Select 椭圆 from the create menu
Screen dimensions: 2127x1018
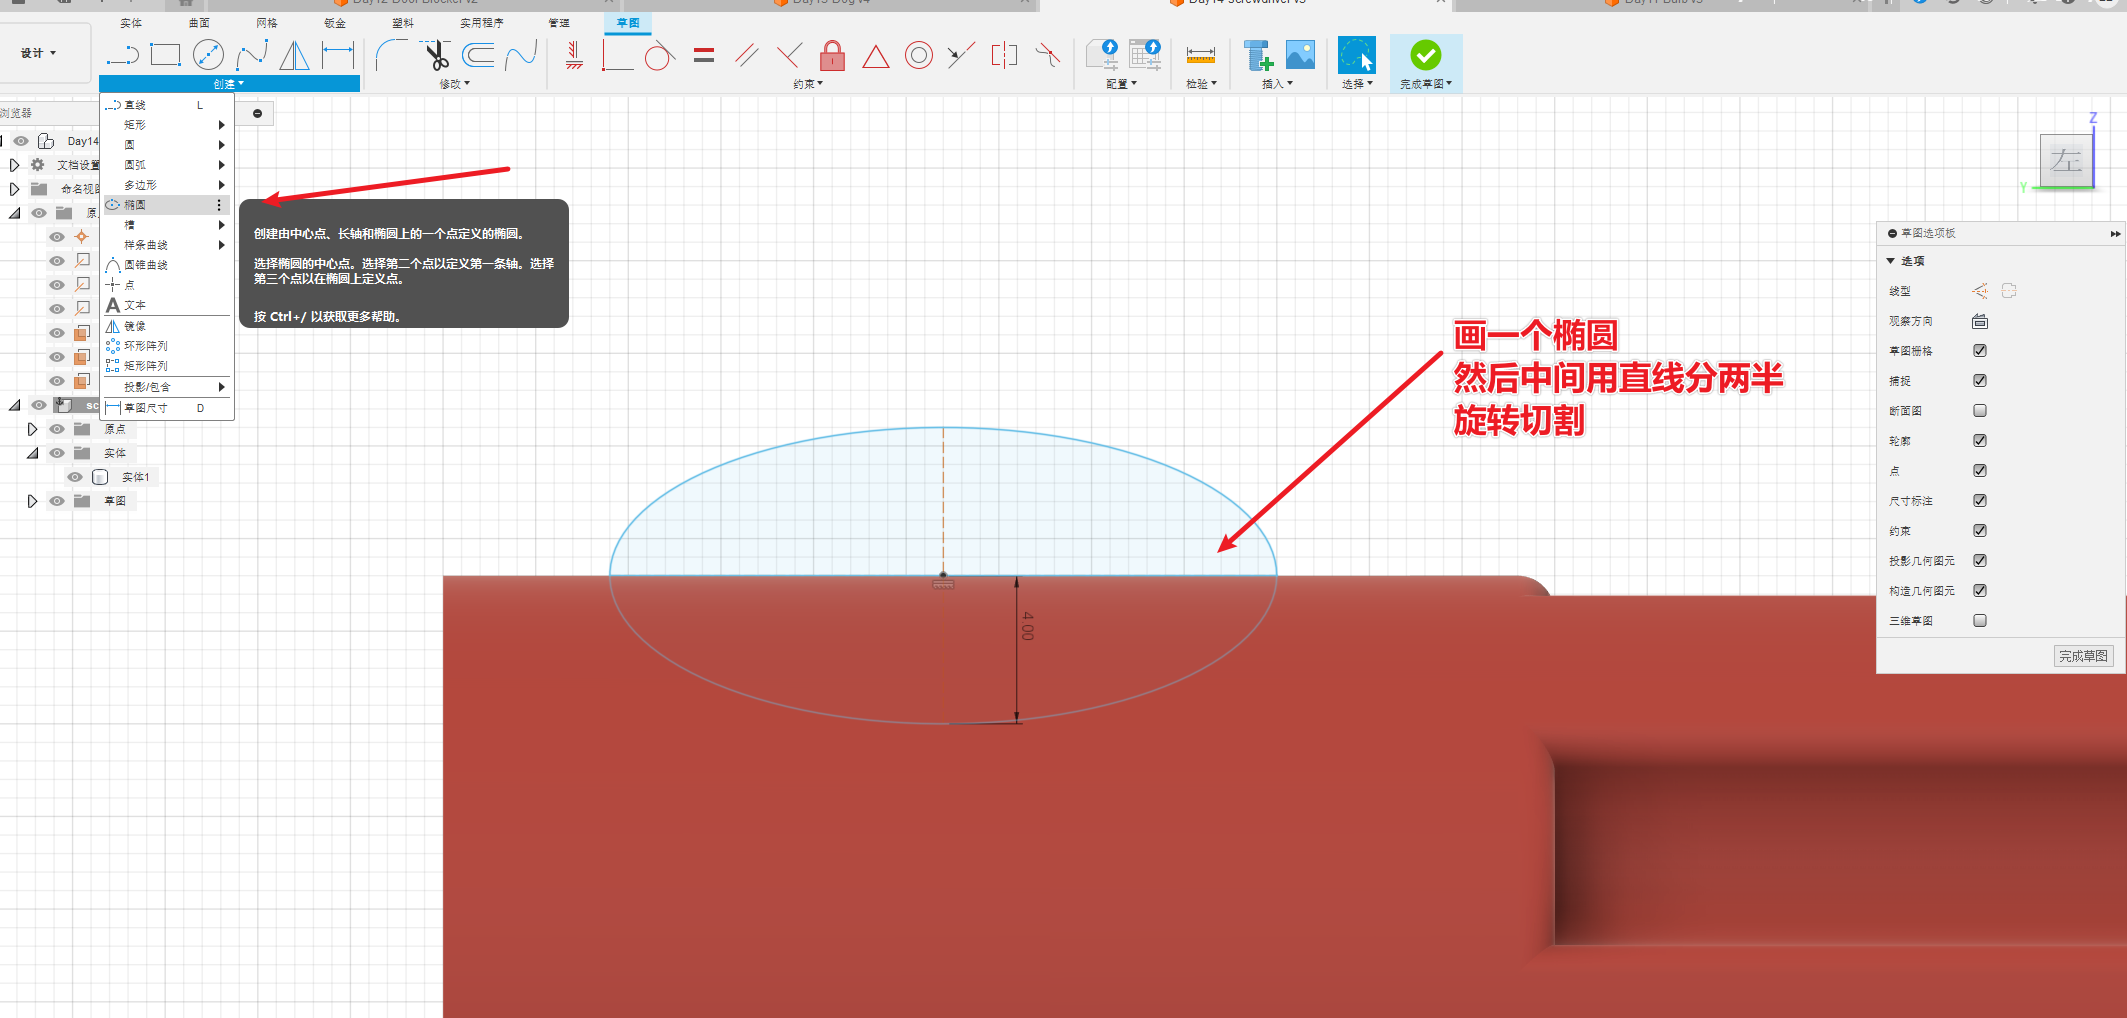coord(136,205)
